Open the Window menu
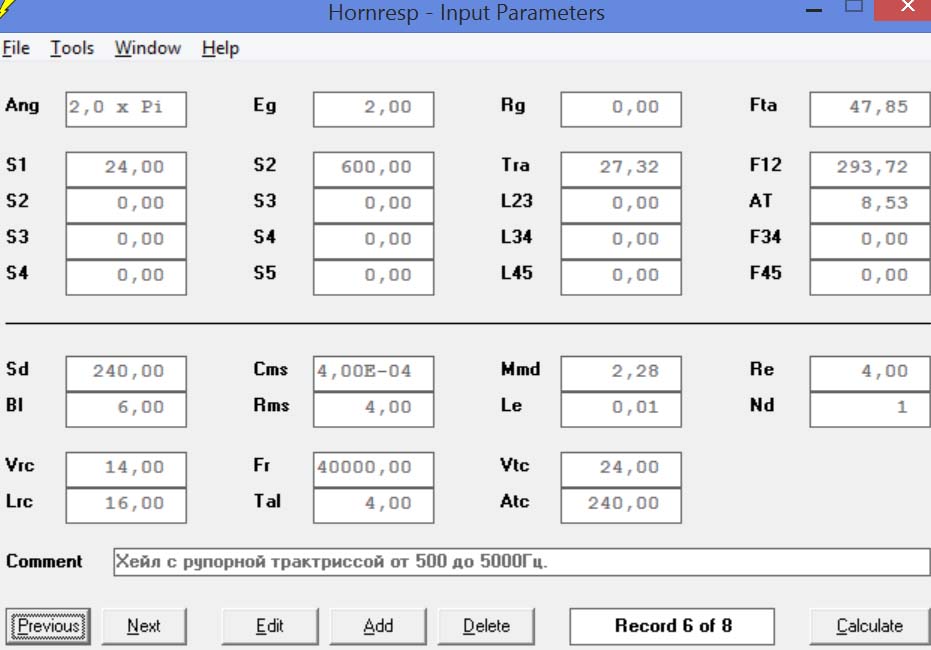This screenshot has width=931, height=650. (x=148, y=48)
